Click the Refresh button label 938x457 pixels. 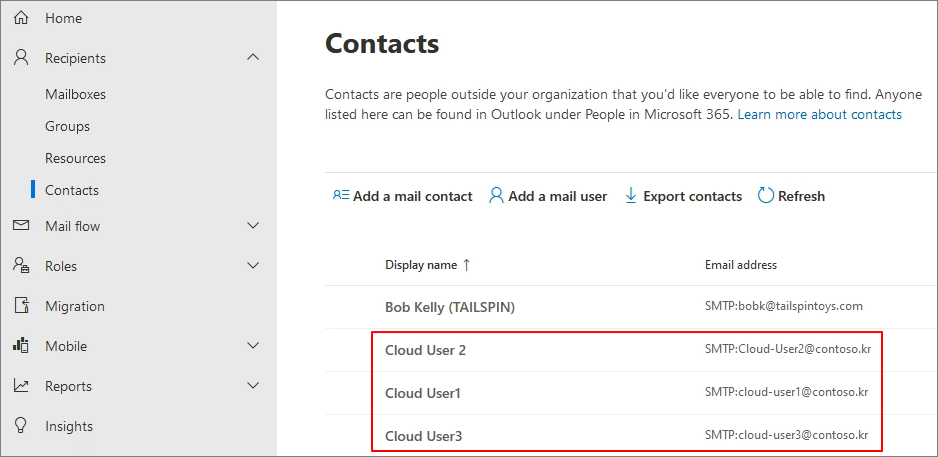coord(801,196)
